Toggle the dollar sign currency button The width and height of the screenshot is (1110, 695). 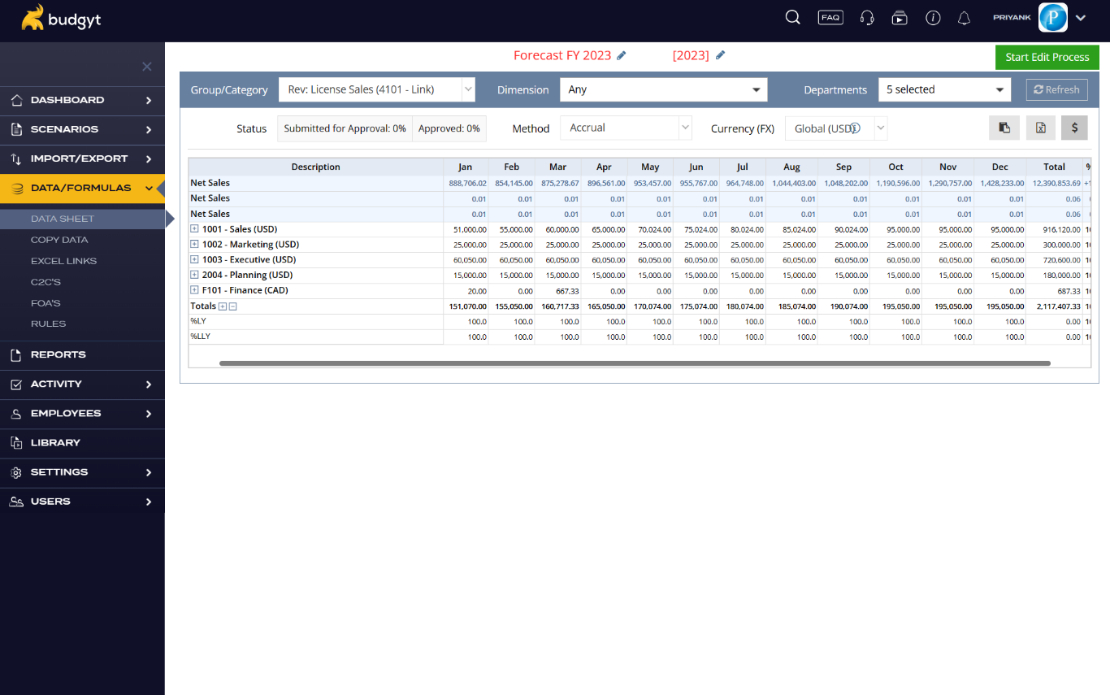point(1074,128)
